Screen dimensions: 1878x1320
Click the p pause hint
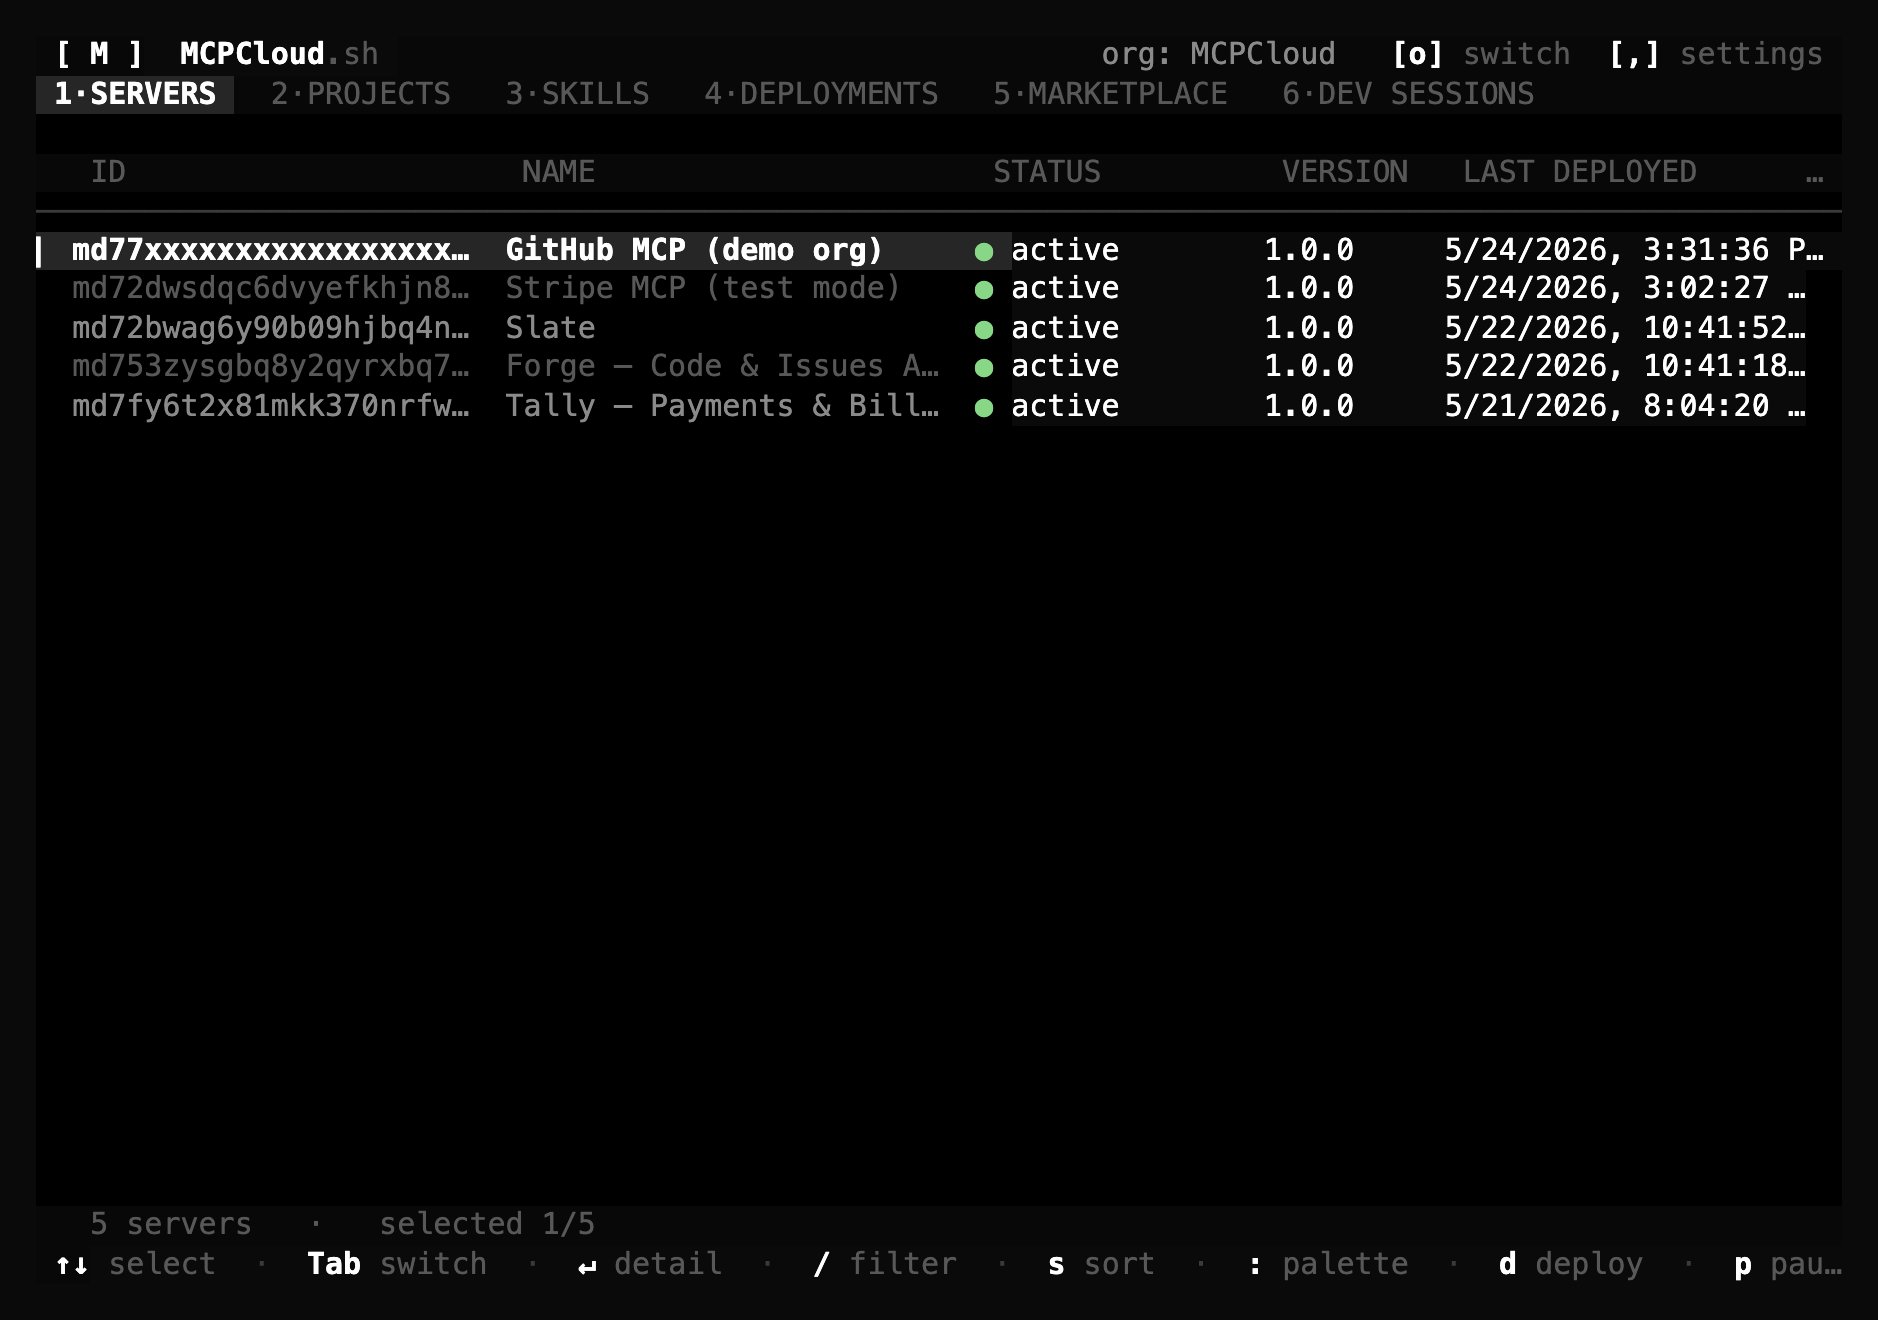[x=1787, y=1264]
